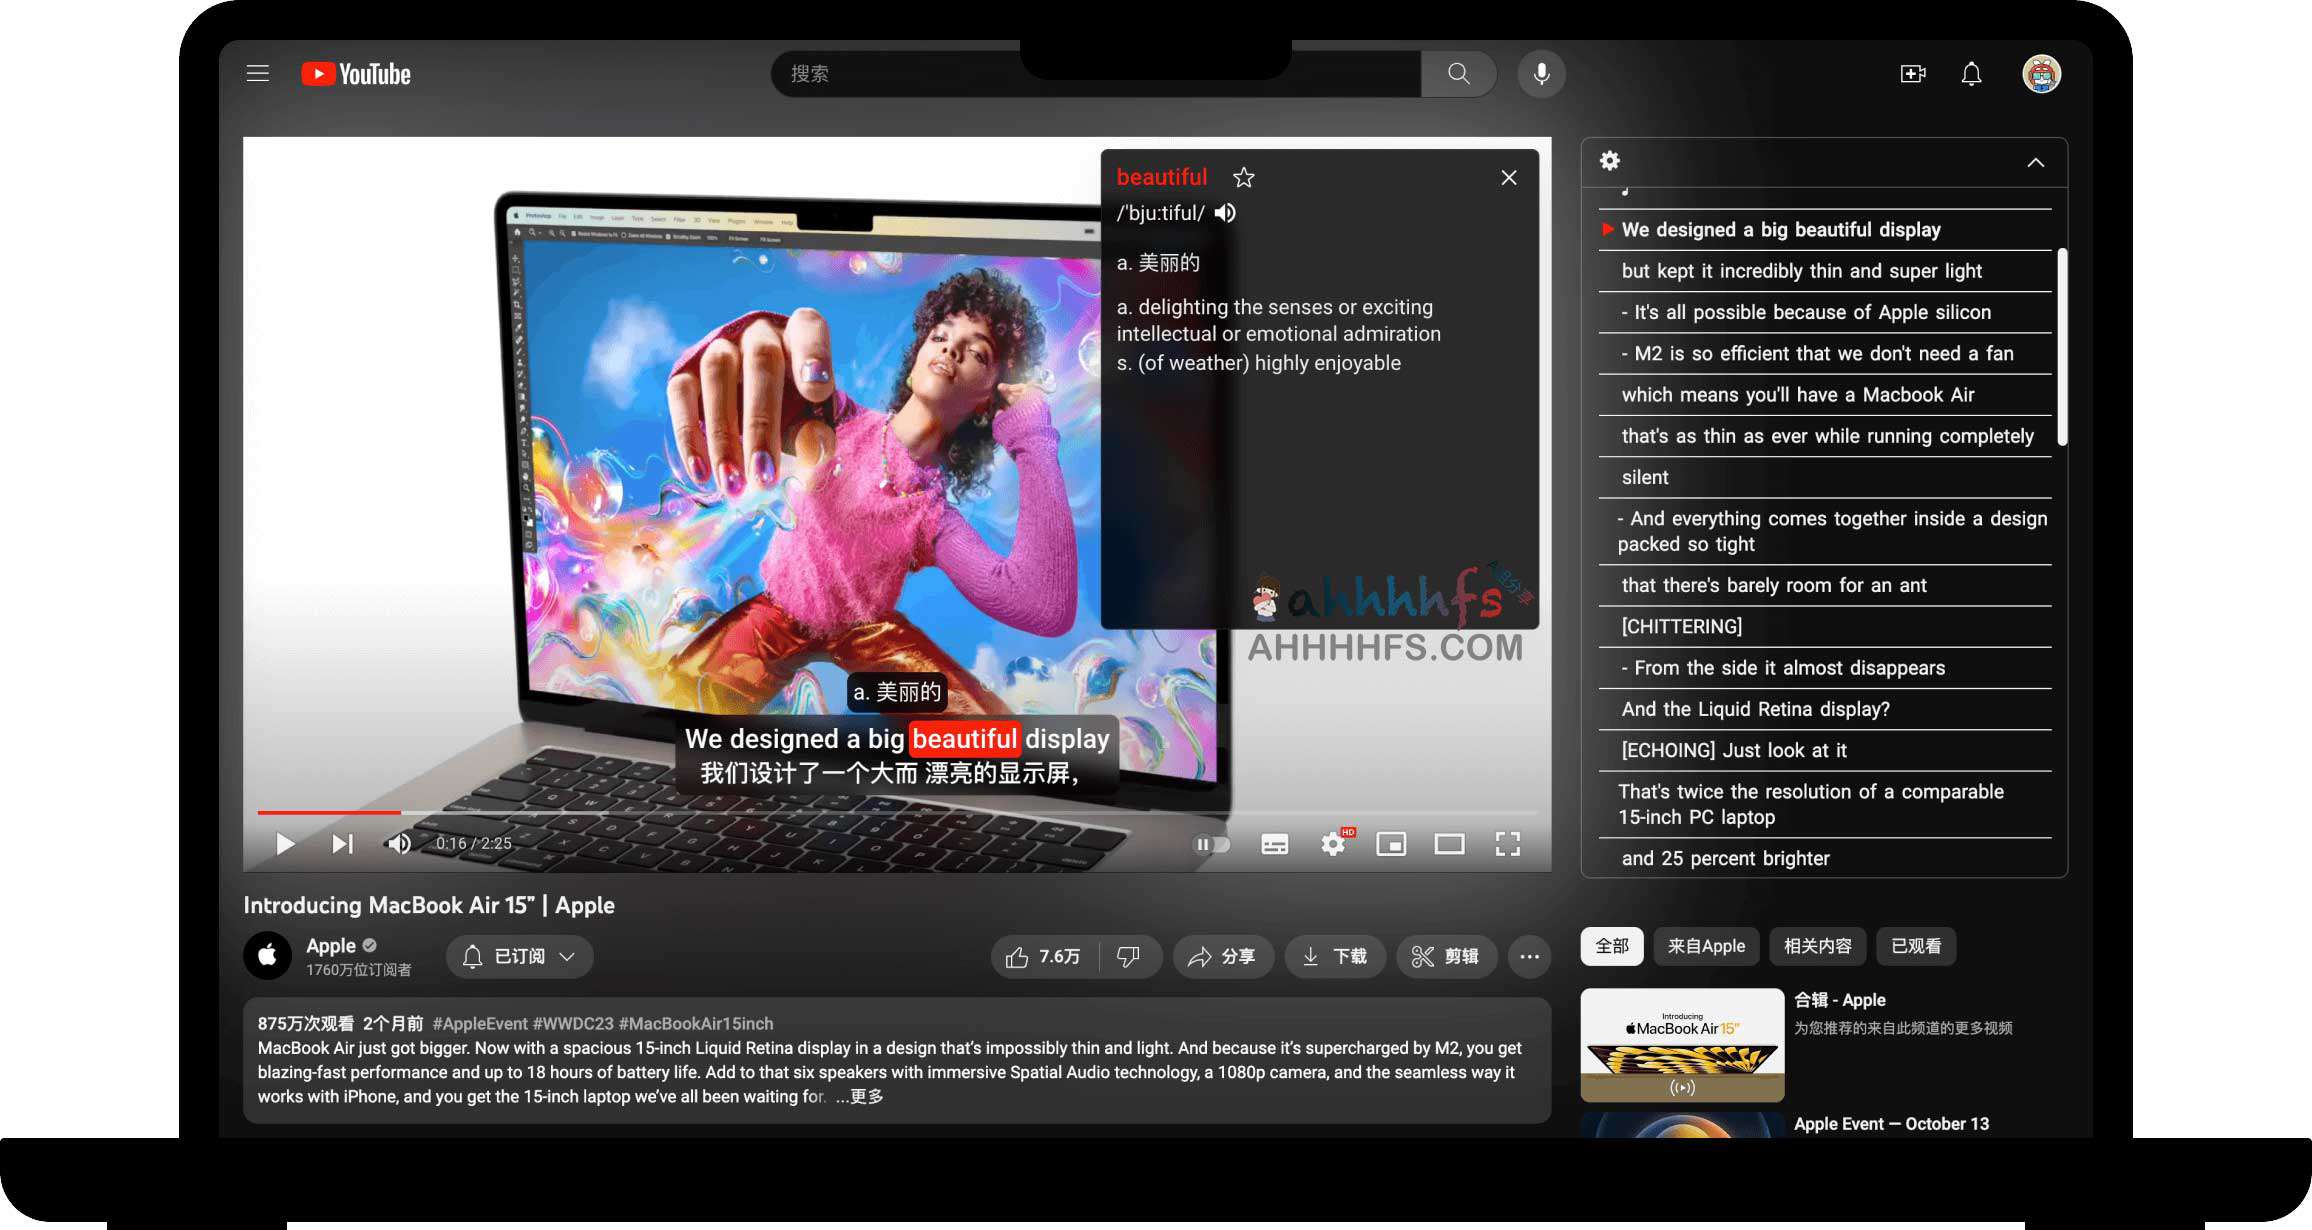The height and width of the screenshot is (1230, 2312).
Task: Enable miniplayer mode
Action: tap(1390, 844)
